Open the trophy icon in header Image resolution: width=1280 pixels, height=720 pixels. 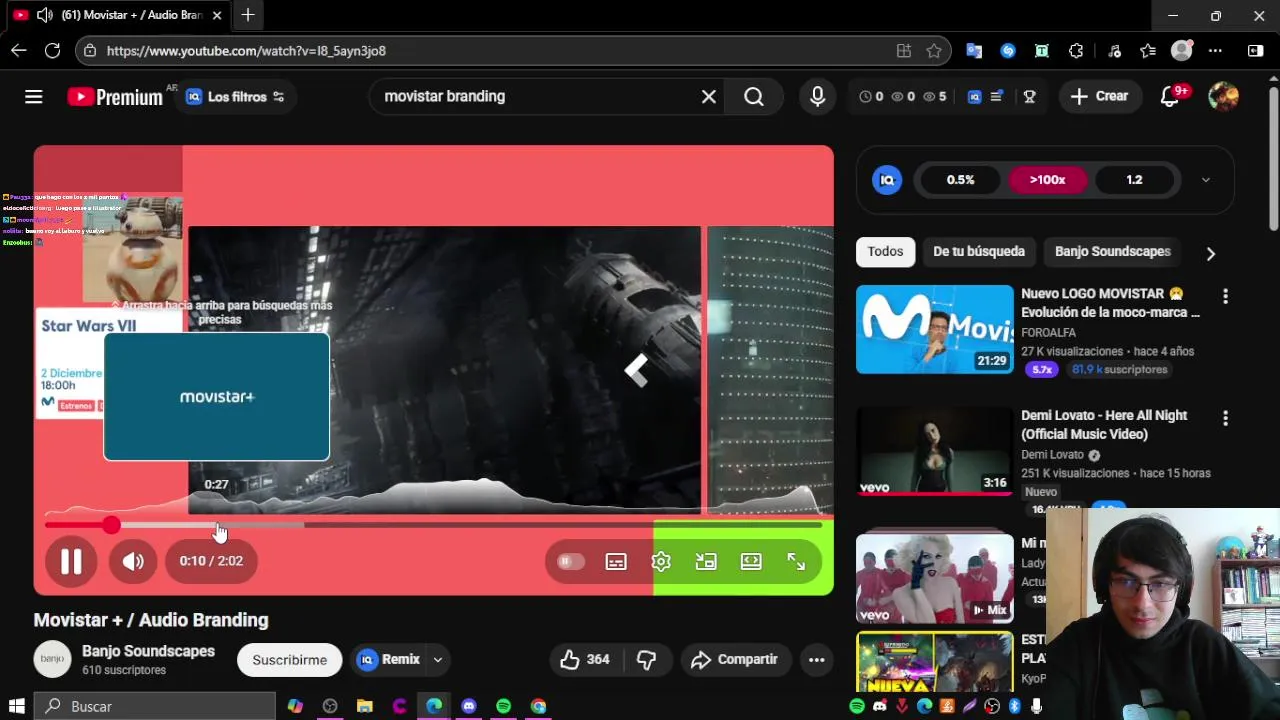click(x=1029, y=97)
